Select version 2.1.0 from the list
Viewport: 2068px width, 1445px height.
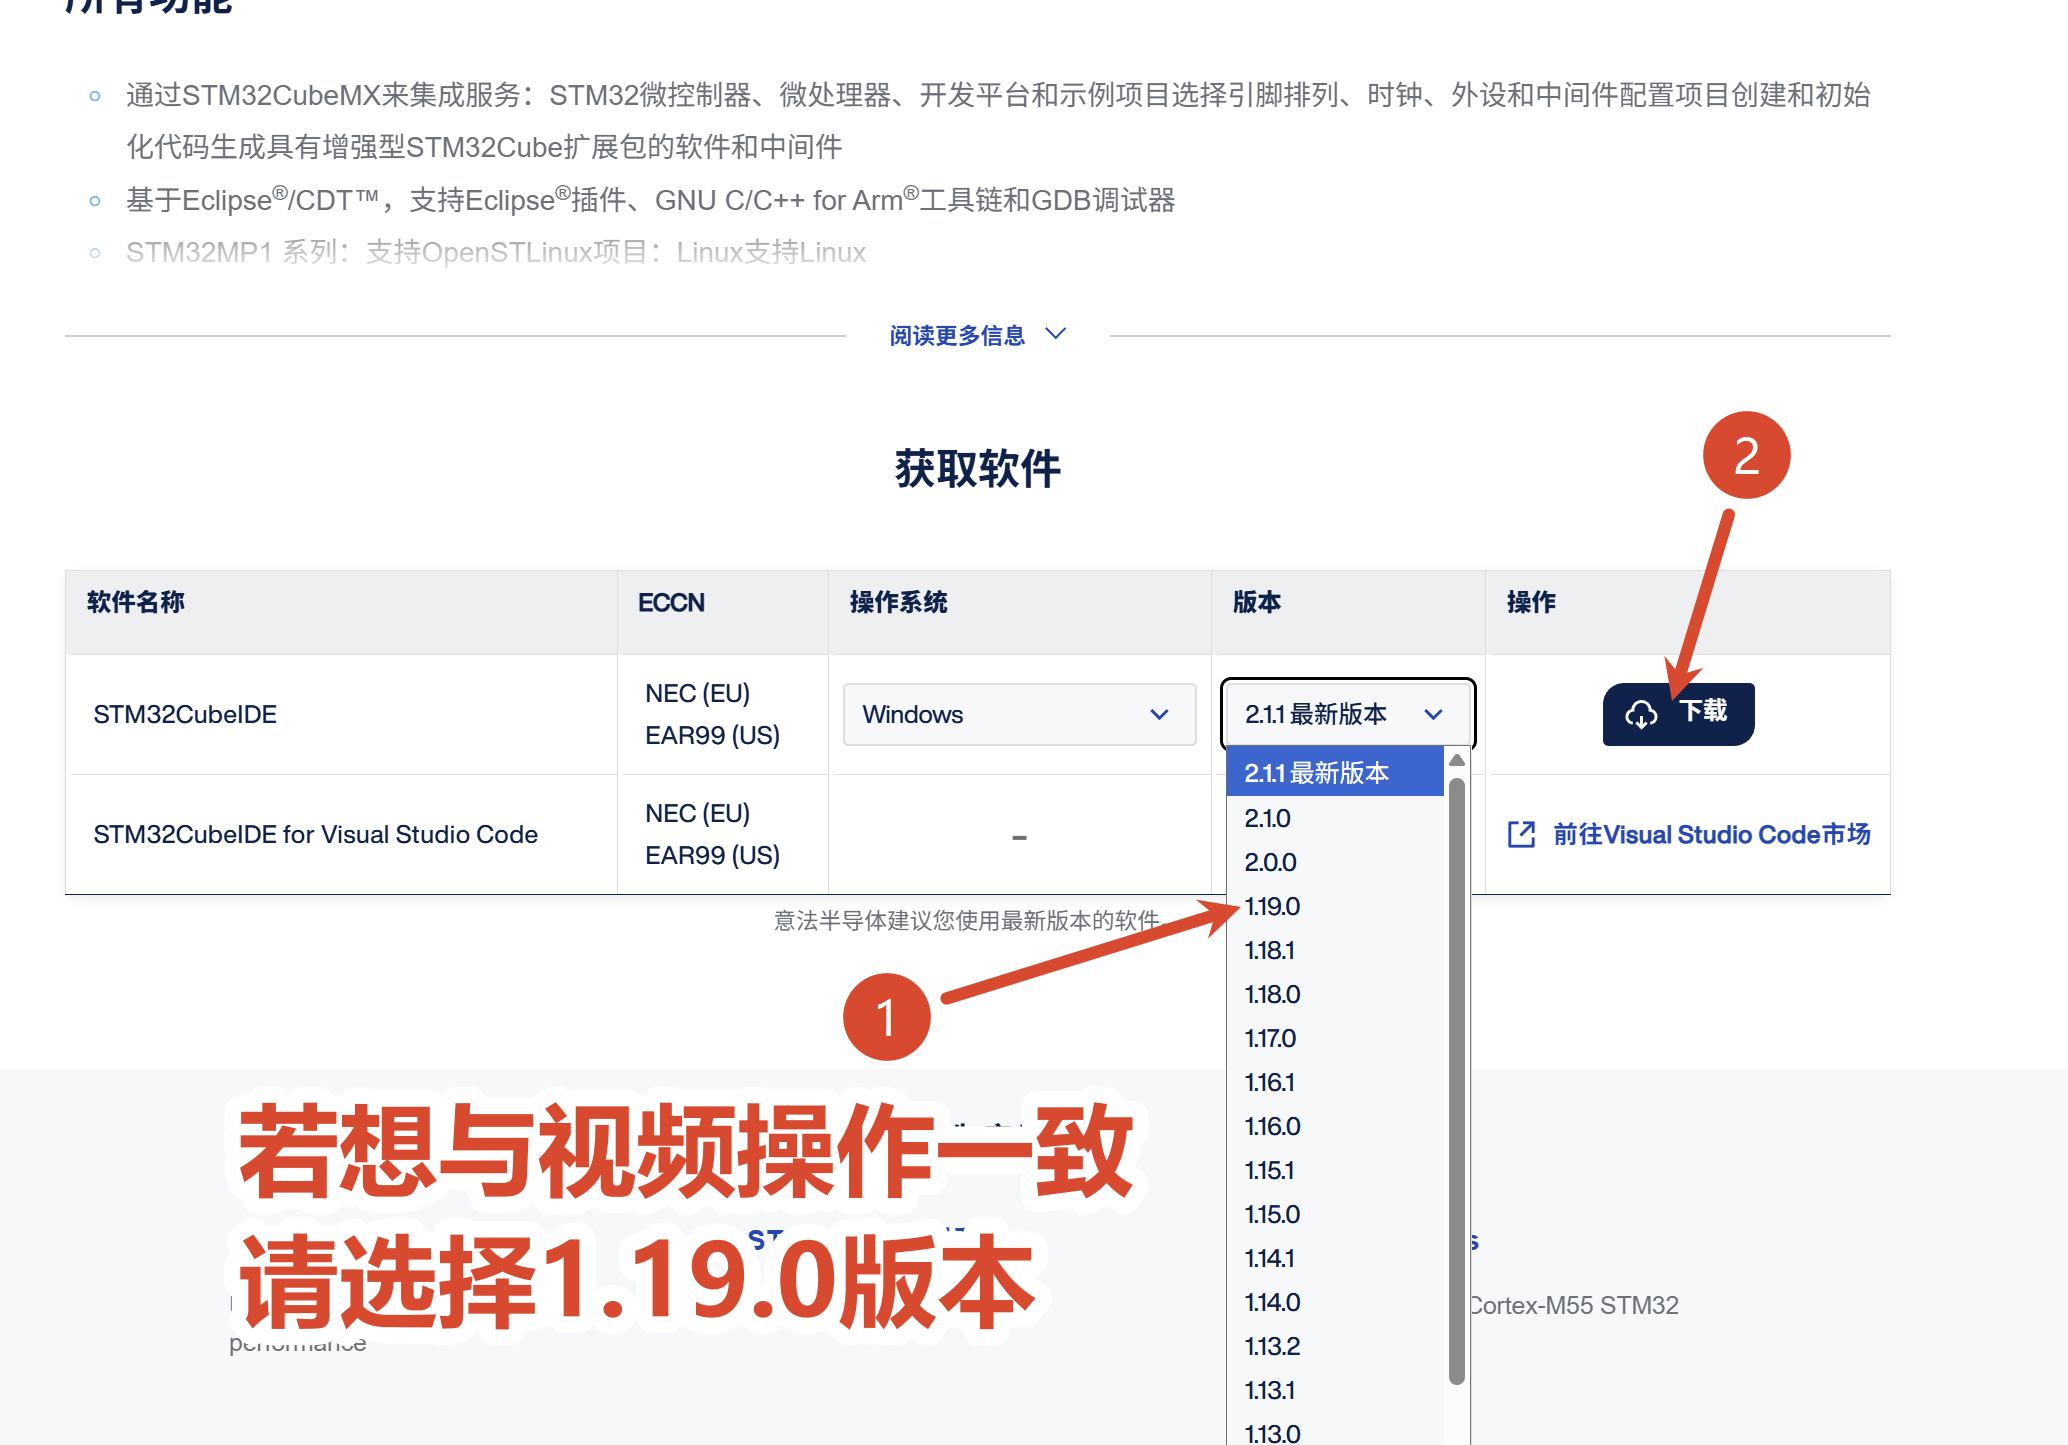coord(1335,818)
